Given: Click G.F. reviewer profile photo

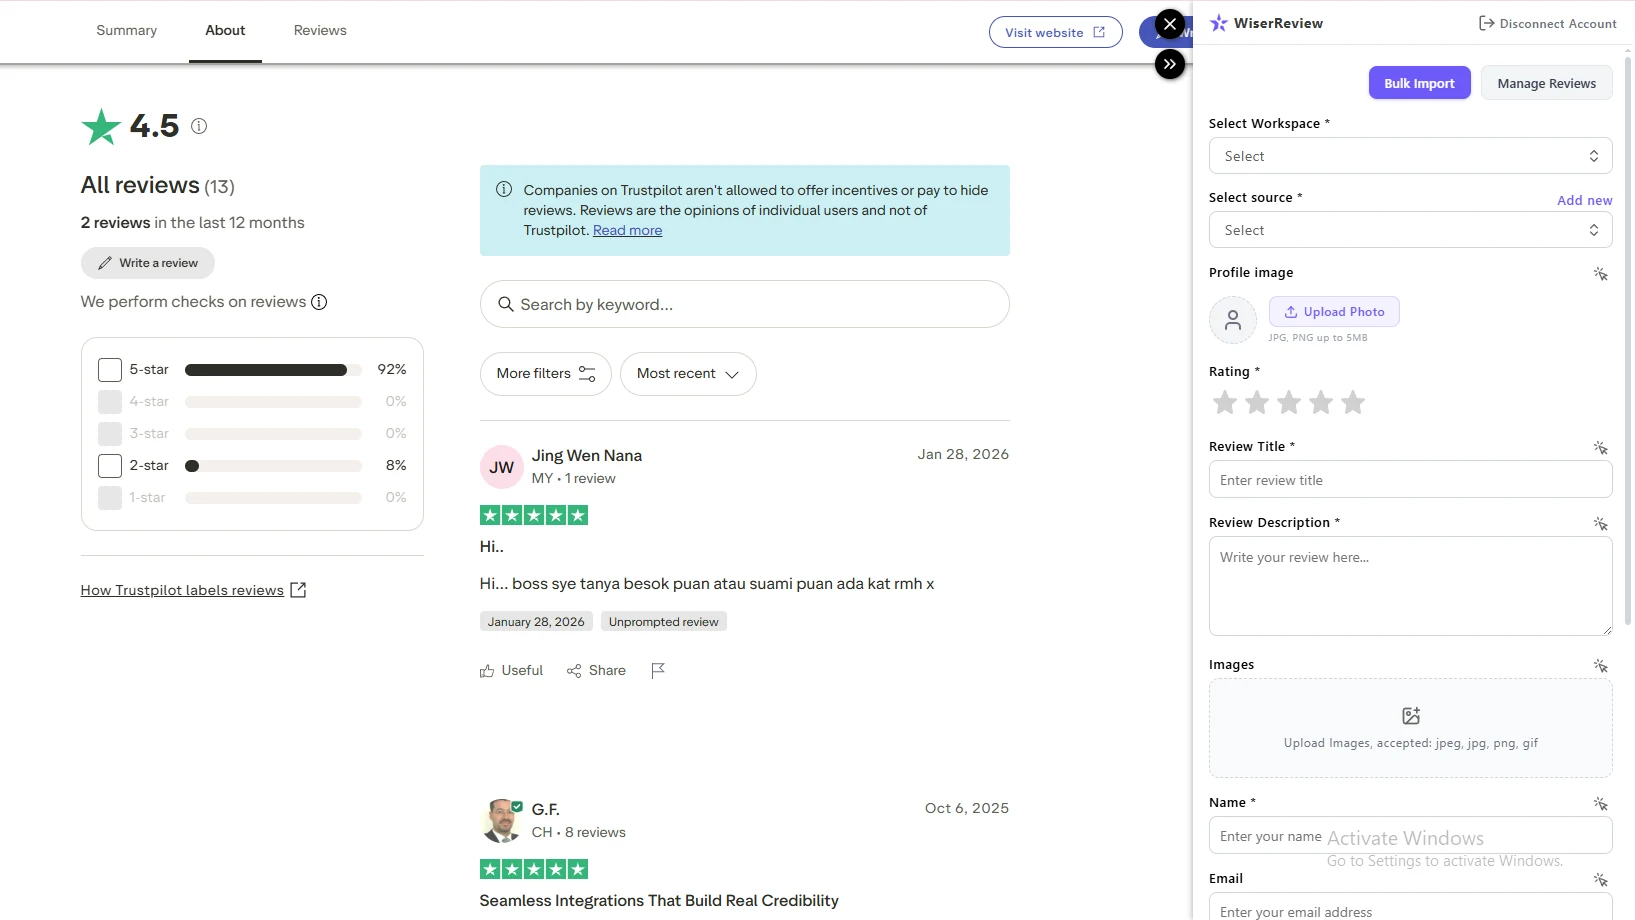Looking at the screenshot, I should click(x=501, y=820).
